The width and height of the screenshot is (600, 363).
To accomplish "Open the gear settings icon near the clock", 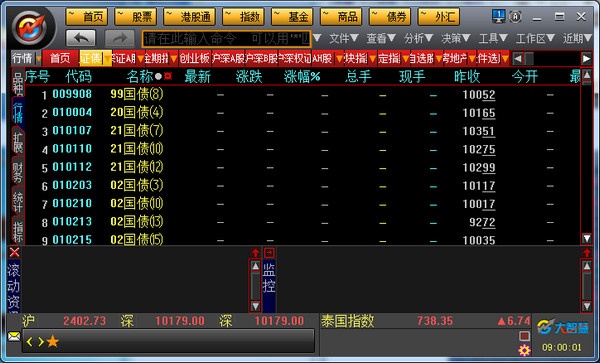I will [524, 350].
